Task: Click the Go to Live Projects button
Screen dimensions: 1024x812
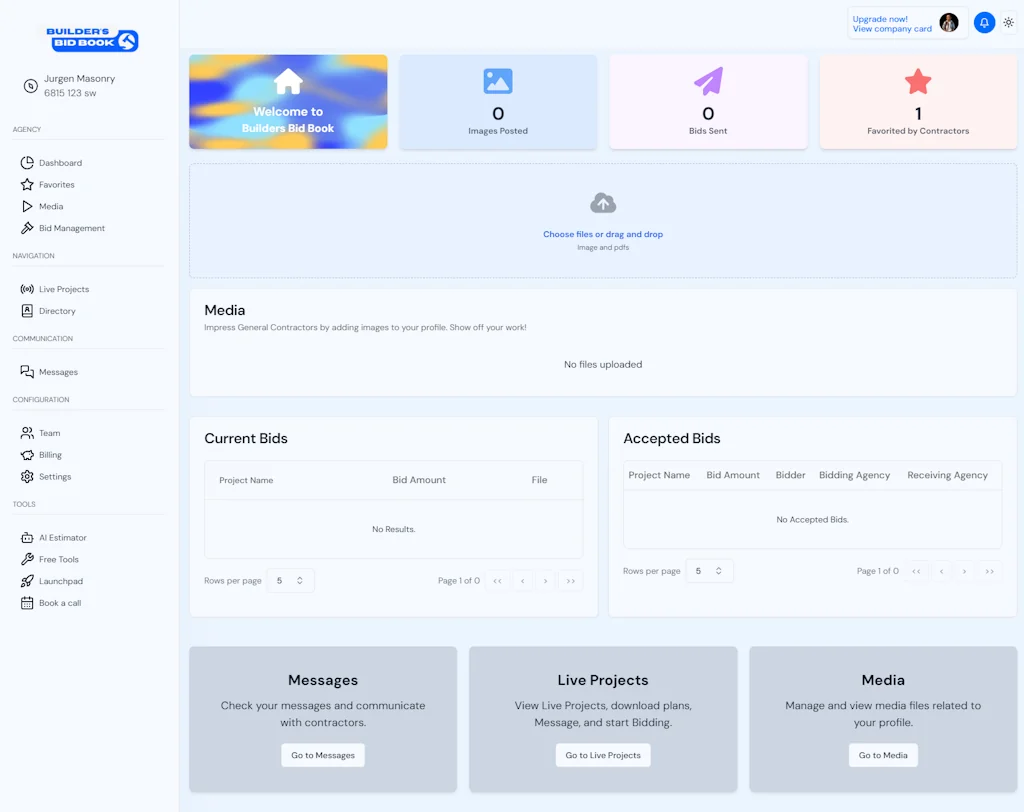Action: click(x=603, y=755)
